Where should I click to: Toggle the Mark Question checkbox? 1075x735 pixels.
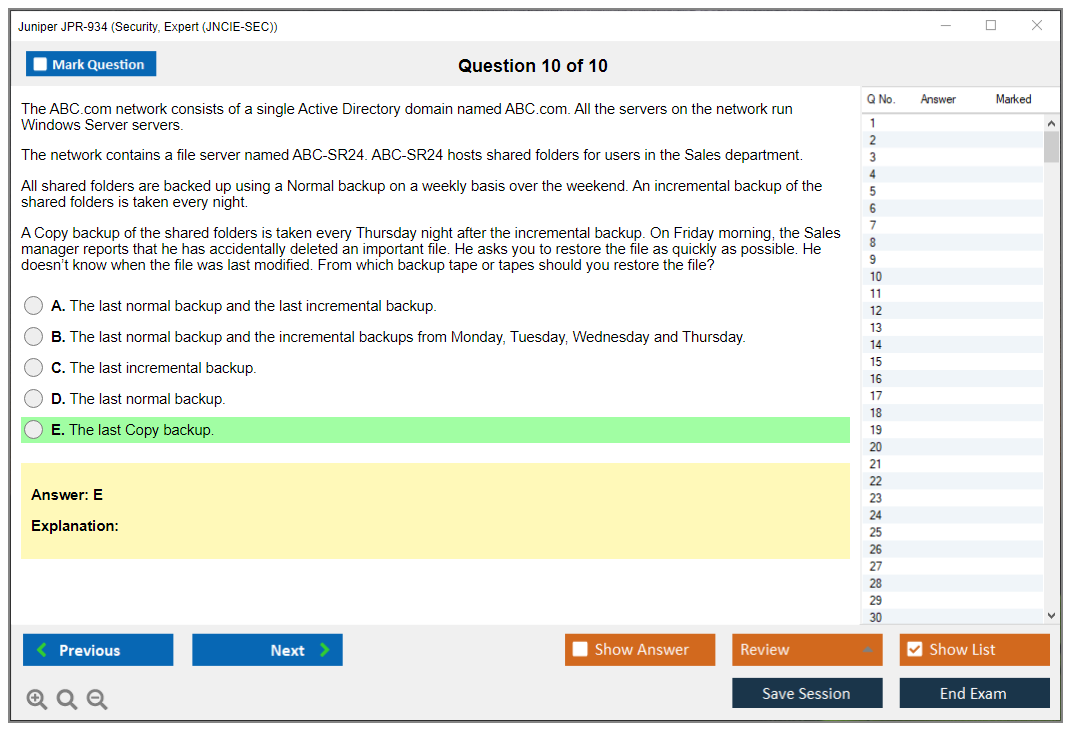click(41, 64)
